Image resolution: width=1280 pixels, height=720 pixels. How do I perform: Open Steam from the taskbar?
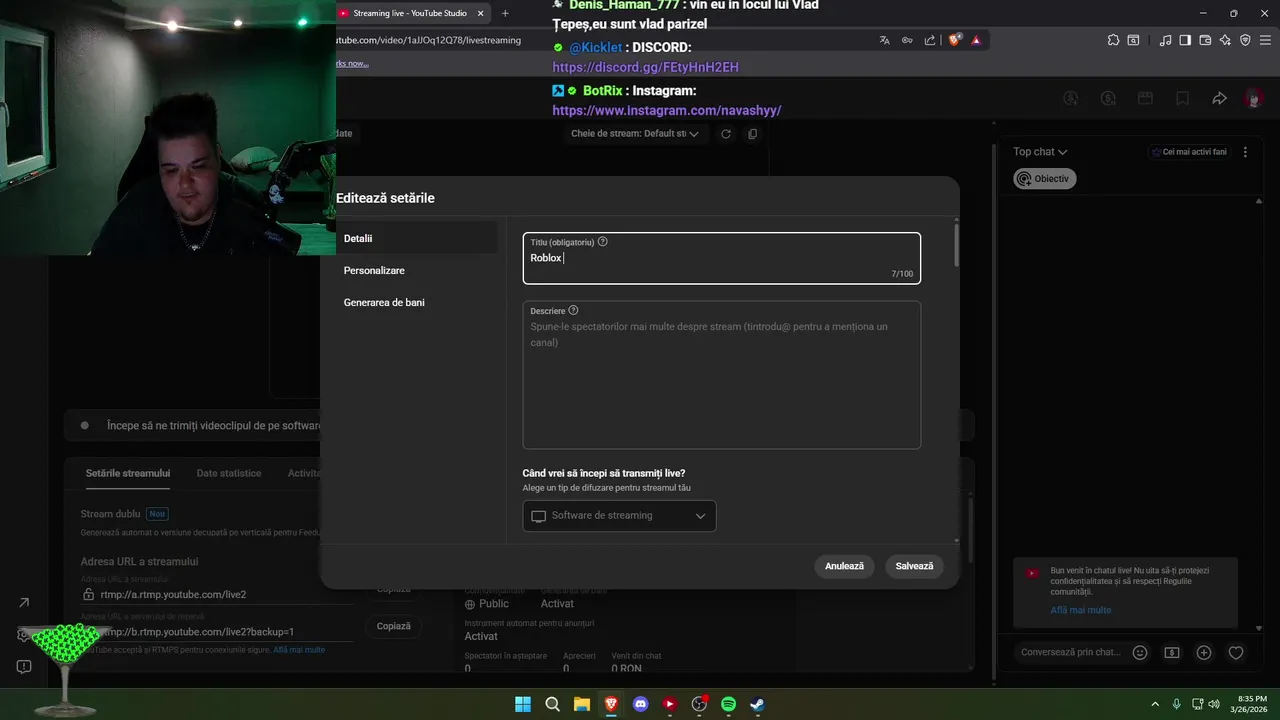758,704
